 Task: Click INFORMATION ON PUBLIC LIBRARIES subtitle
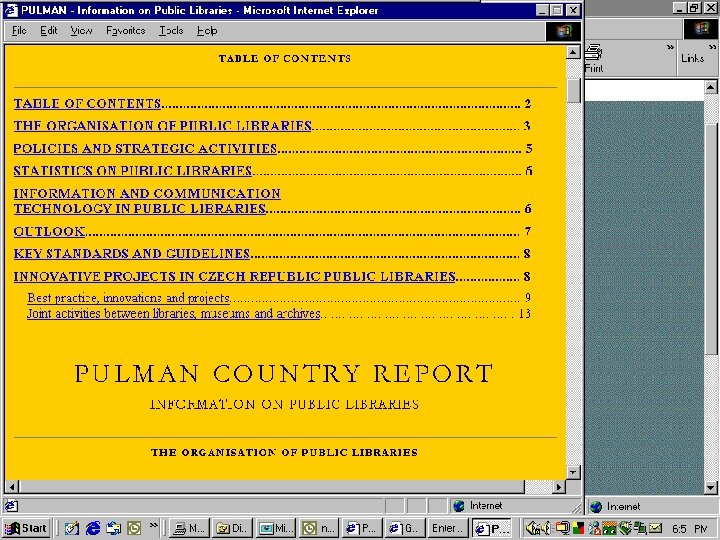point(284,404)
